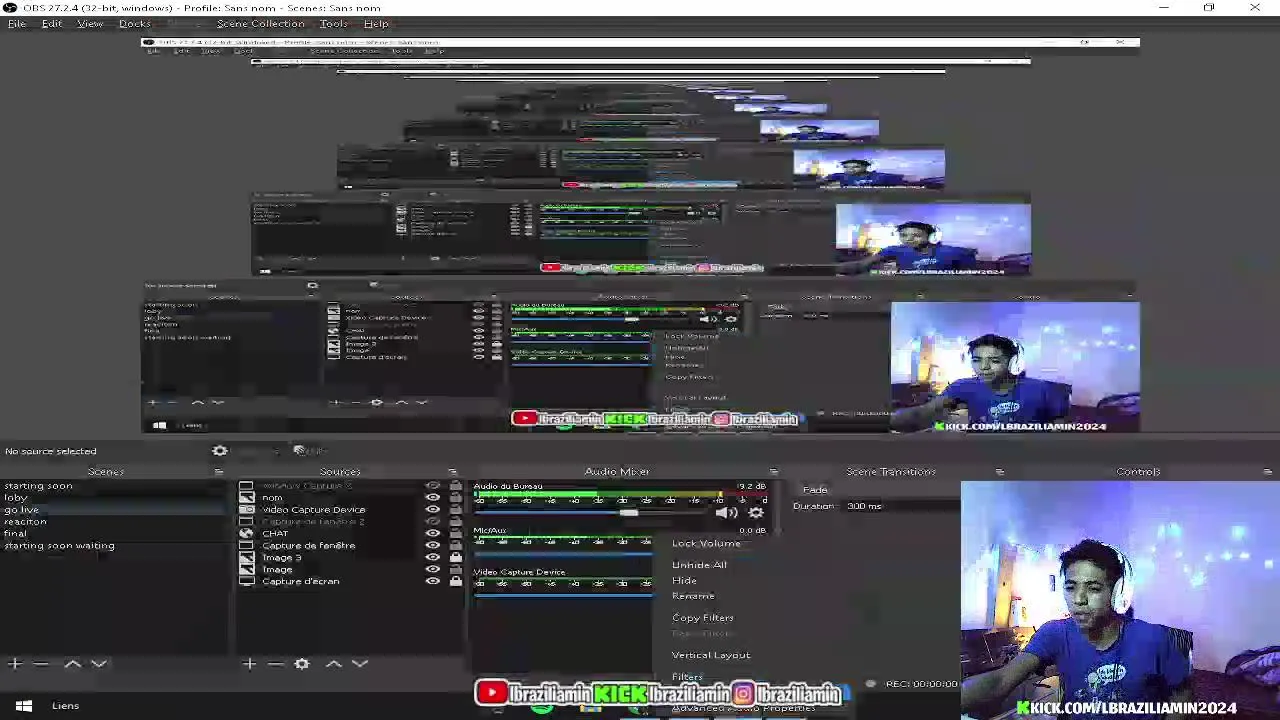Open the Audio Mixer dock menu icon
Image resolution: width=1280 pixels, height=720 pixels.
tap(773, 471)
